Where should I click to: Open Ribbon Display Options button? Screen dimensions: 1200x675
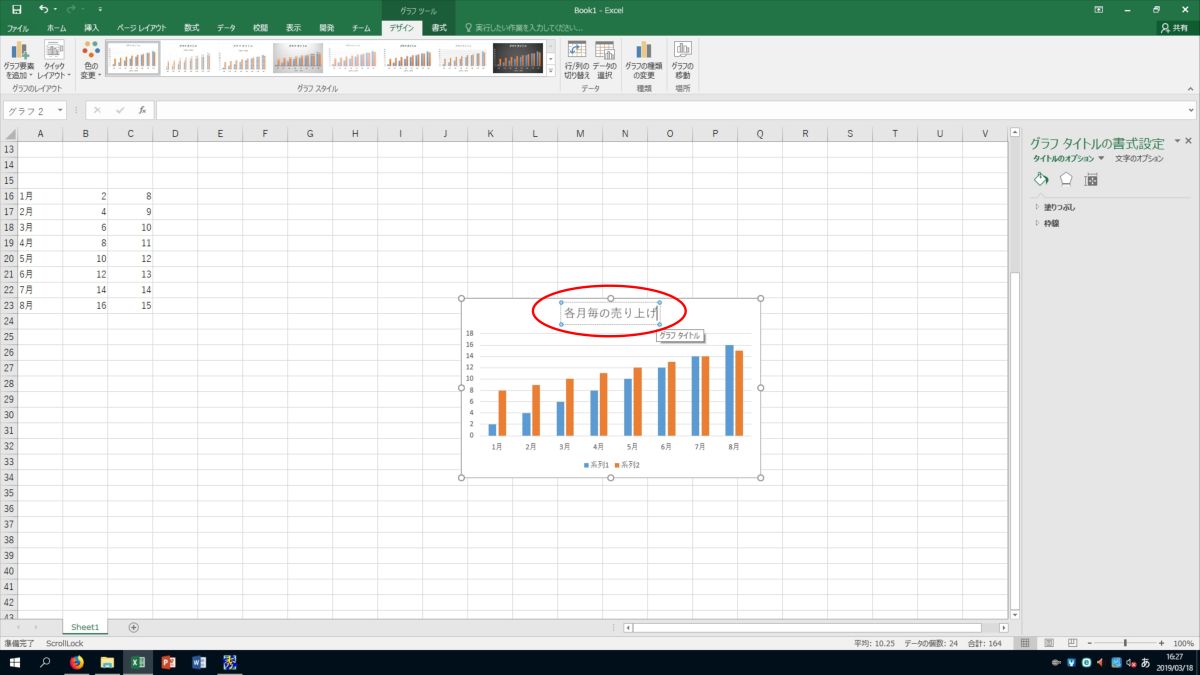(x=1099, y=9)
